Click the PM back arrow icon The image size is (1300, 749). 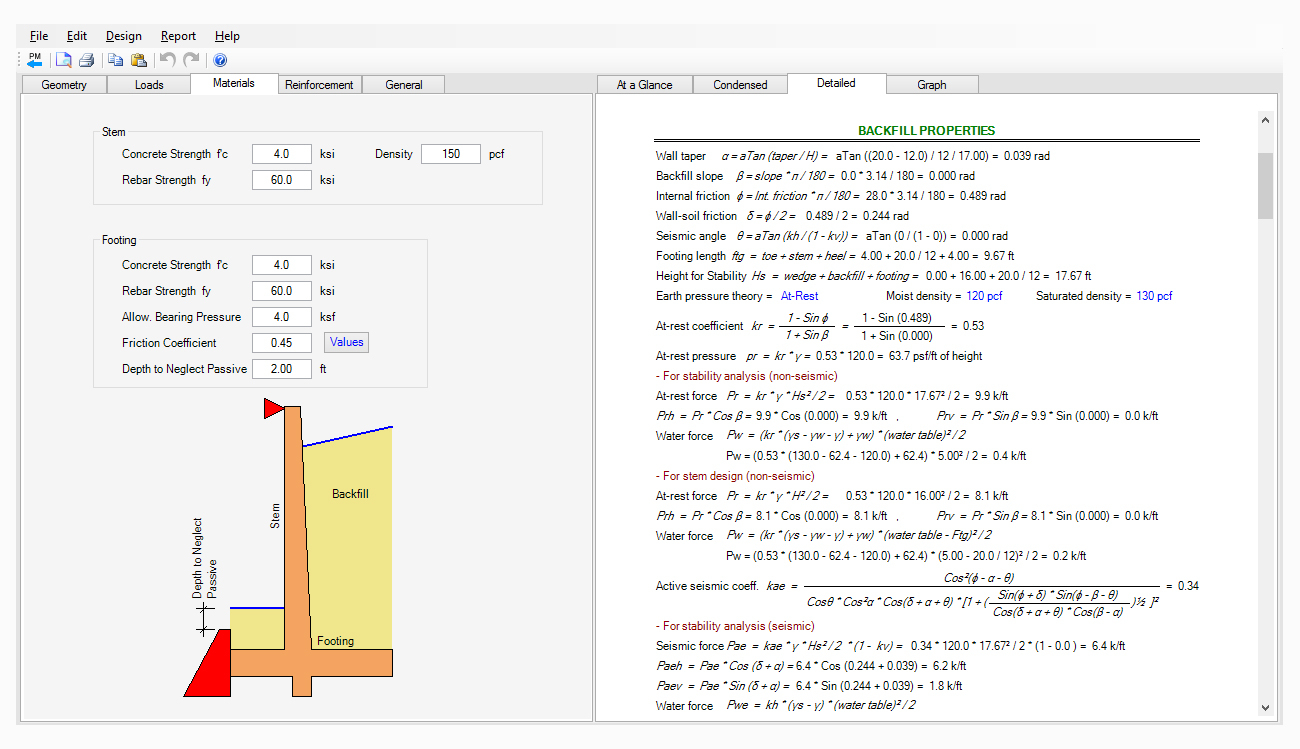(x=35, y=60)
